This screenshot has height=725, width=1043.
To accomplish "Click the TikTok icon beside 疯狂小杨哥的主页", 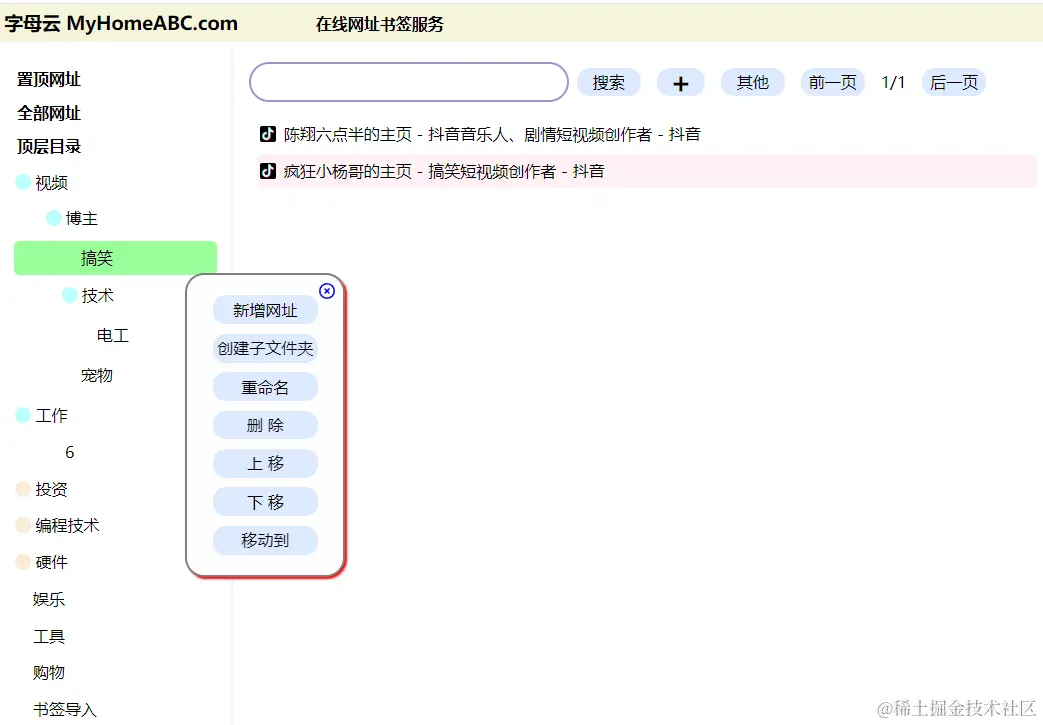I will click(267, 170).
